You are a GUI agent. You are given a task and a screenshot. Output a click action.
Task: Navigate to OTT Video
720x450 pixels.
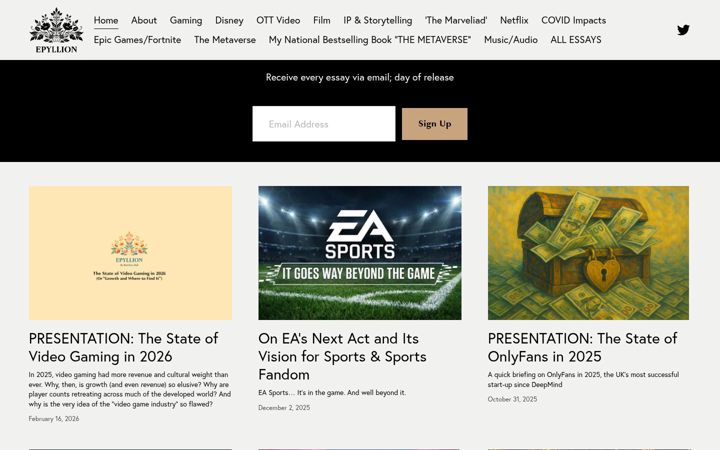[278, 20]
